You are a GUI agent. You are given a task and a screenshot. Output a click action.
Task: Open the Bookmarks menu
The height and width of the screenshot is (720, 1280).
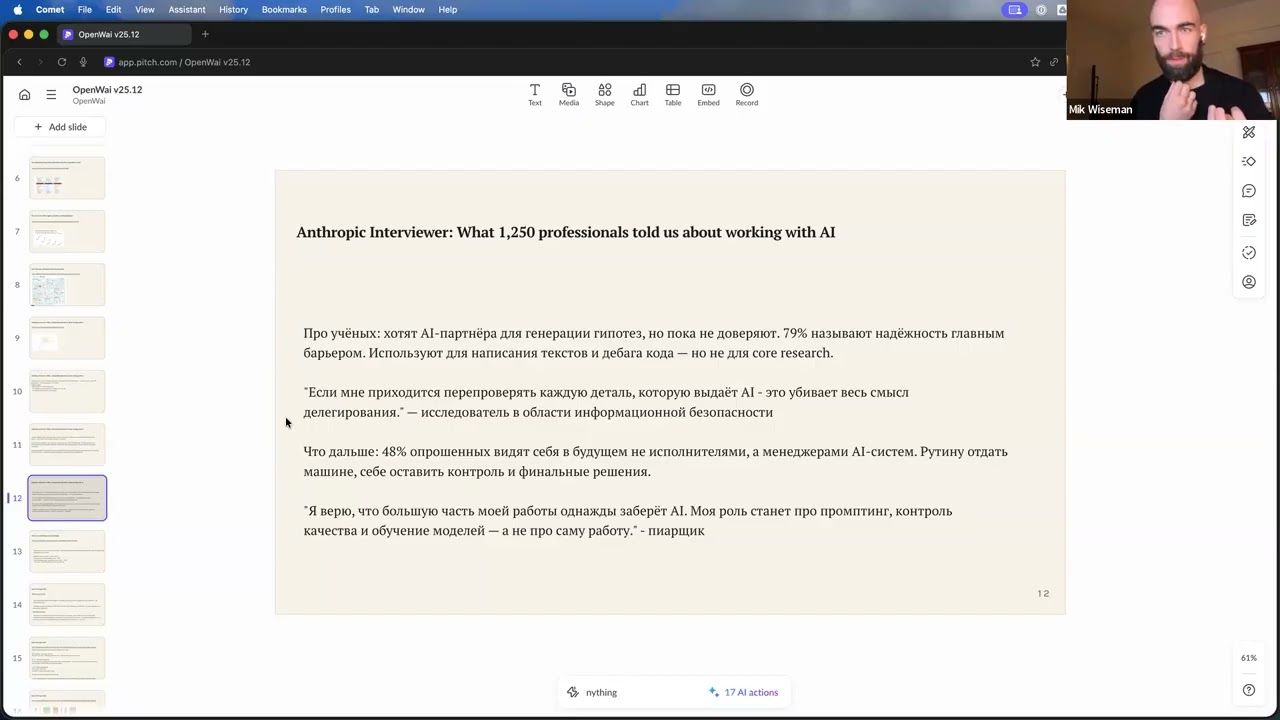pyautogui.click(x=284, y=10)
